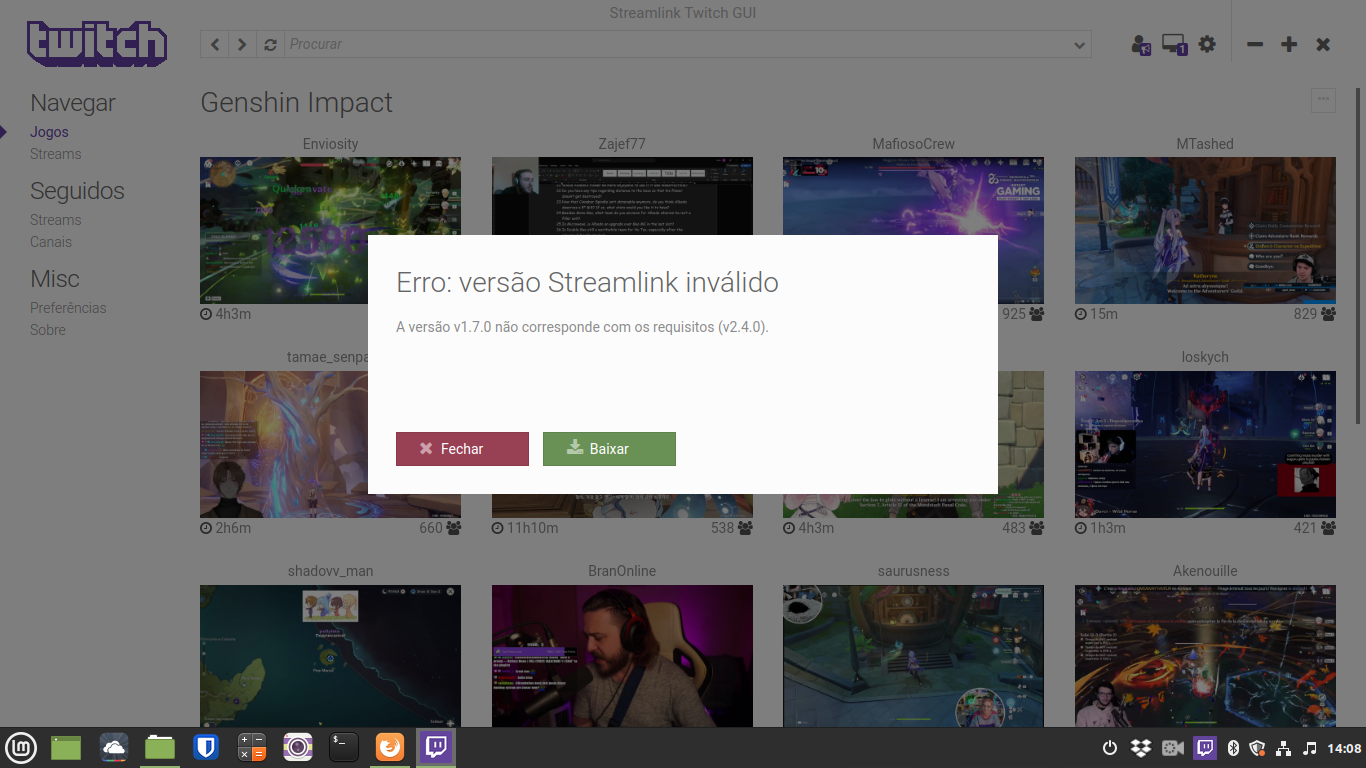Open the Linux Mint start menu
Screen dimensions: 1366x768
coord(21,747)
